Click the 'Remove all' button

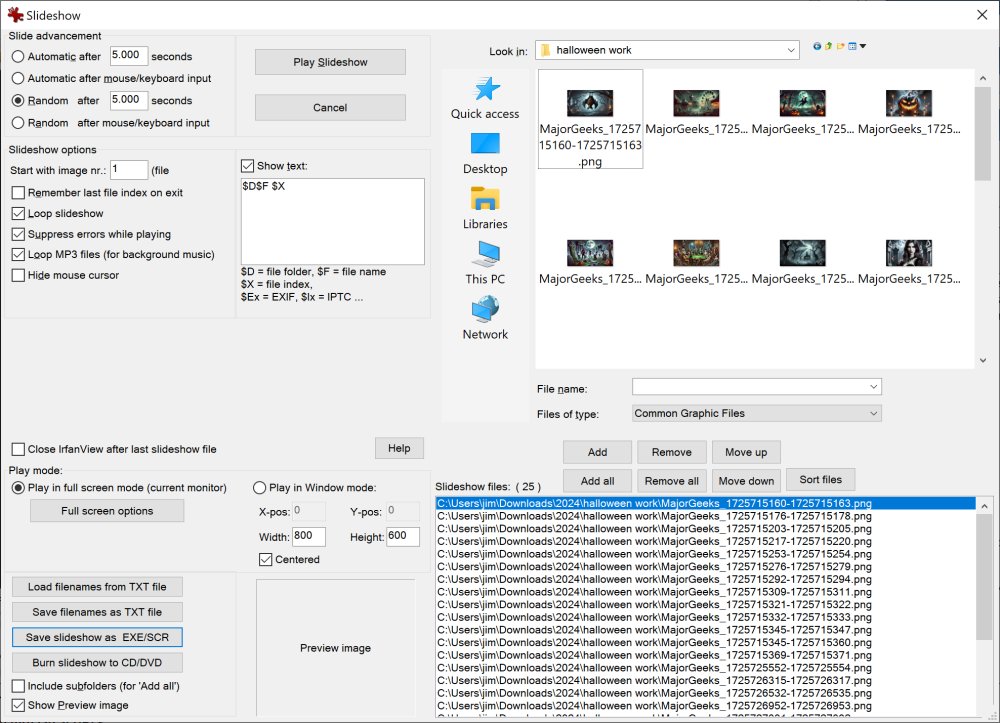point(672,481)
